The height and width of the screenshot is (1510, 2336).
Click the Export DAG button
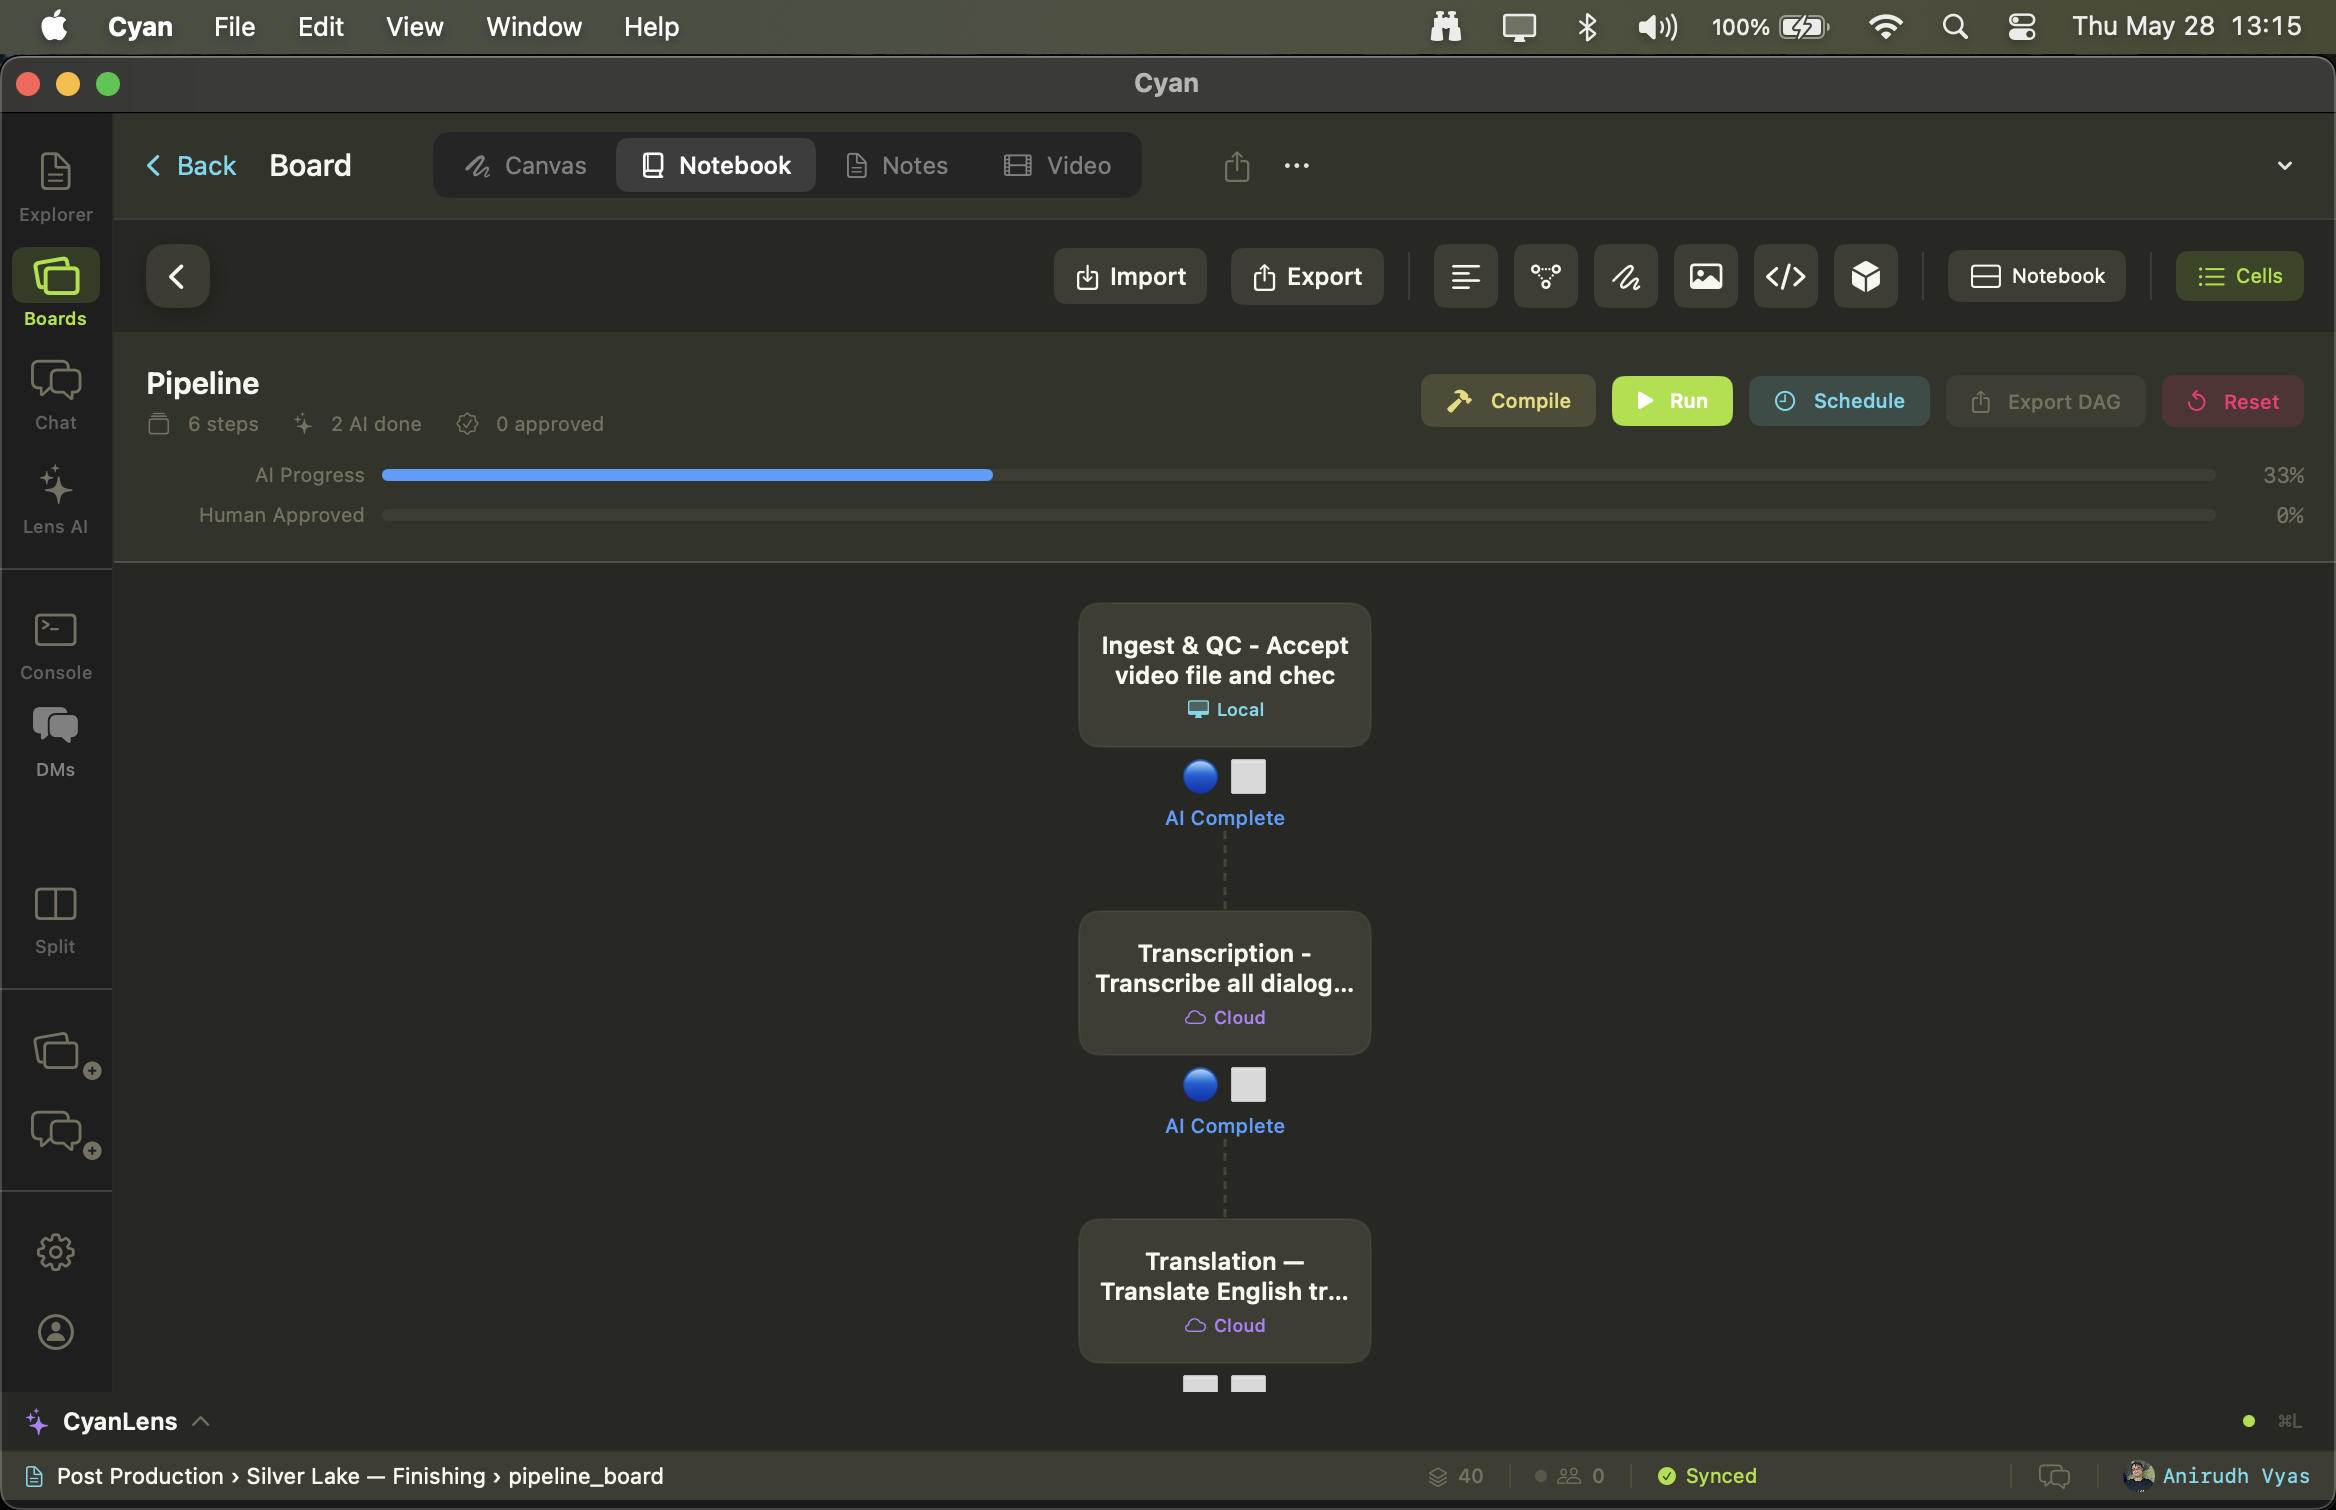pos(2046,401)
